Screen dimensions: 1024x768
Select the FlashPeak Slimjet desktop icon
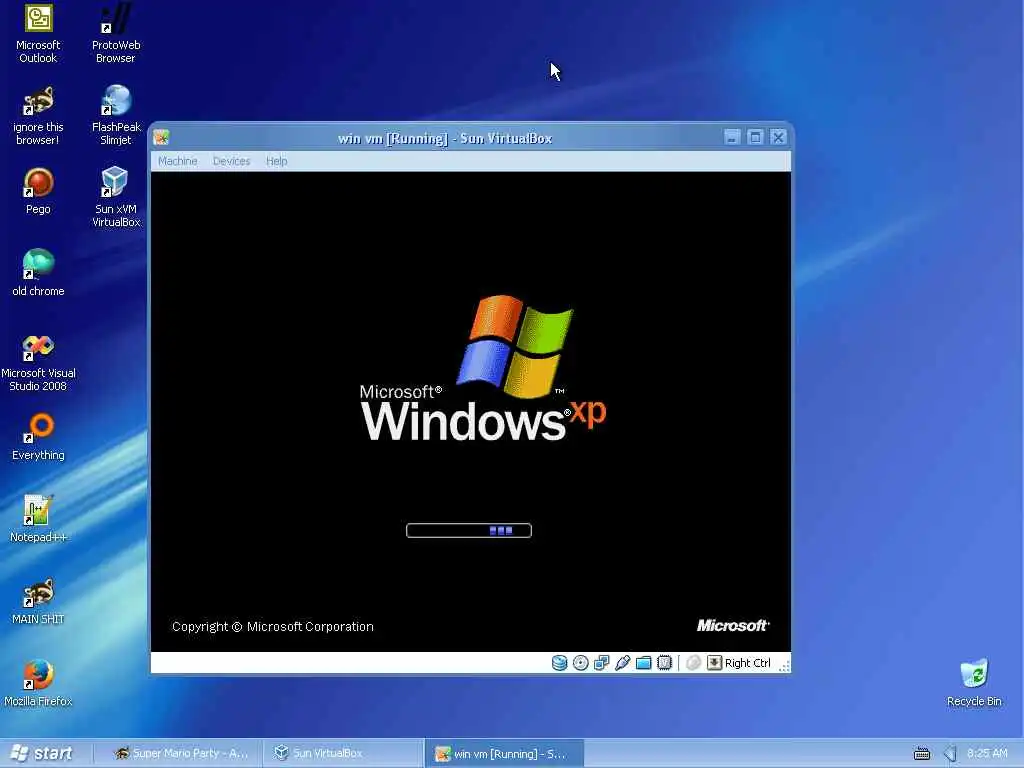pos(116,116)
